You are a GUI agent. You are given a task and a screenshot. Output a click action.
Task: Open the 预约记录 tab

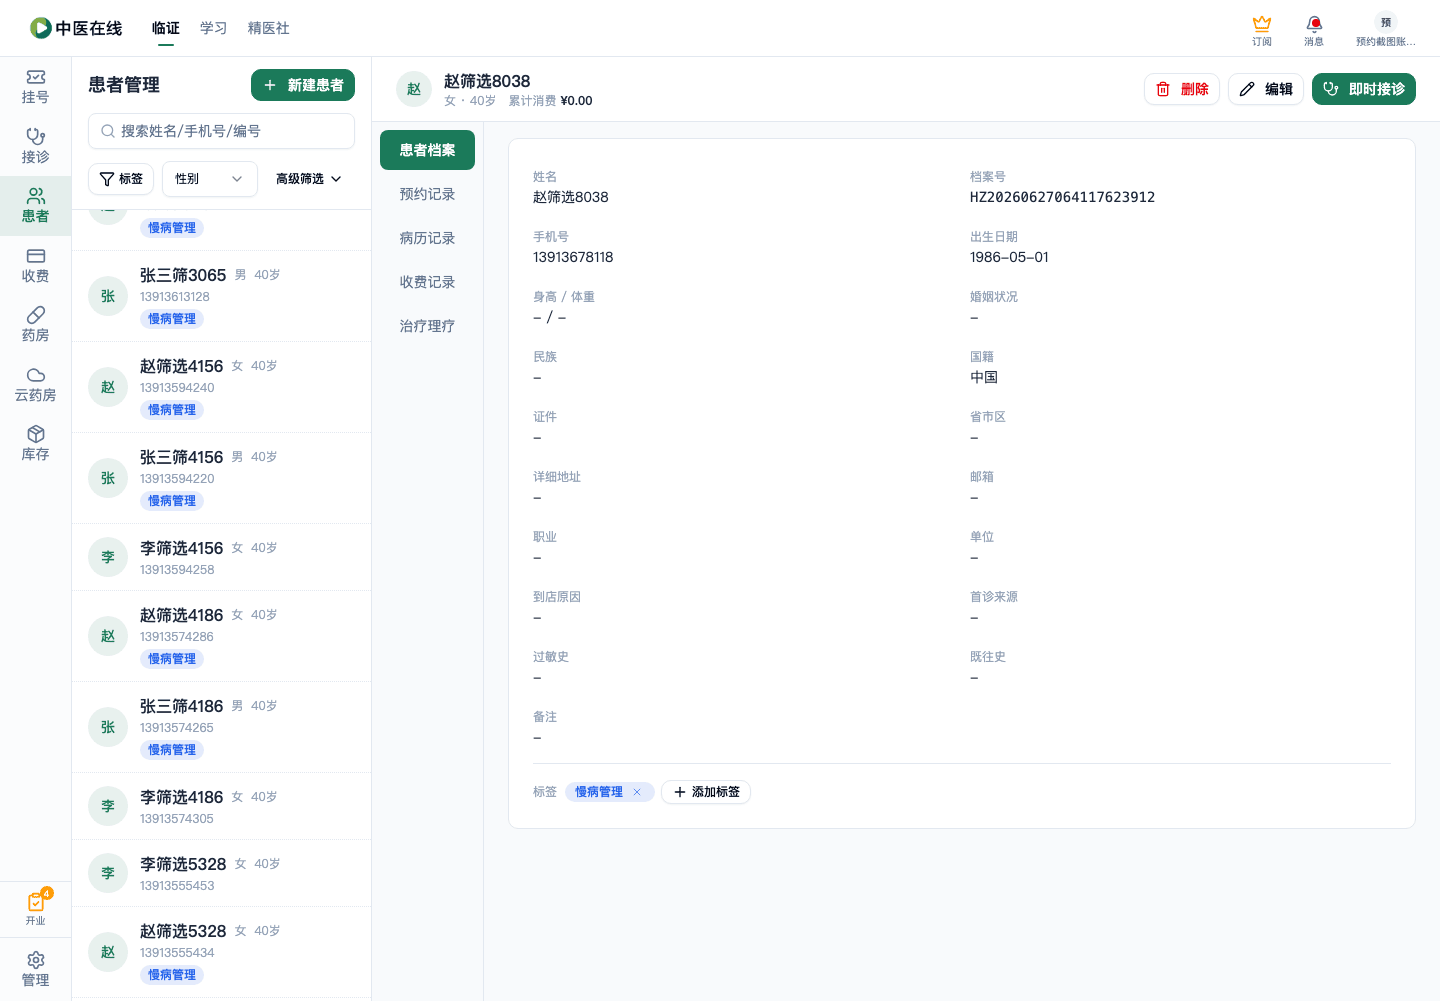[x=427, y=194]
